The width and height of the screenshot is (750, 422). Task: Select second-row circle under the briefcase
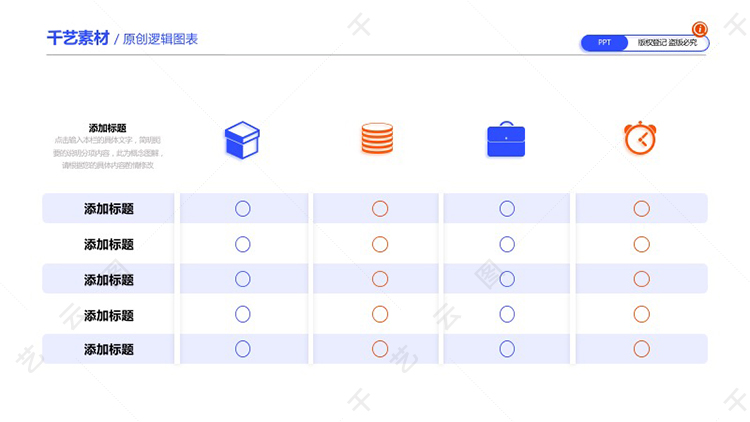pos(507,244)
